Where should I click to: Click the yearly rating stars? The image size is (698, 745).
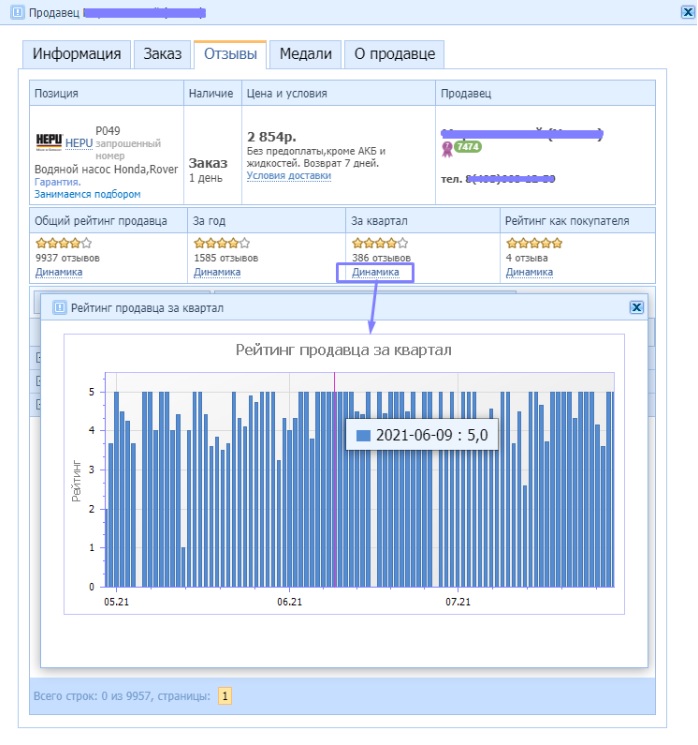(x=220, y=243)
